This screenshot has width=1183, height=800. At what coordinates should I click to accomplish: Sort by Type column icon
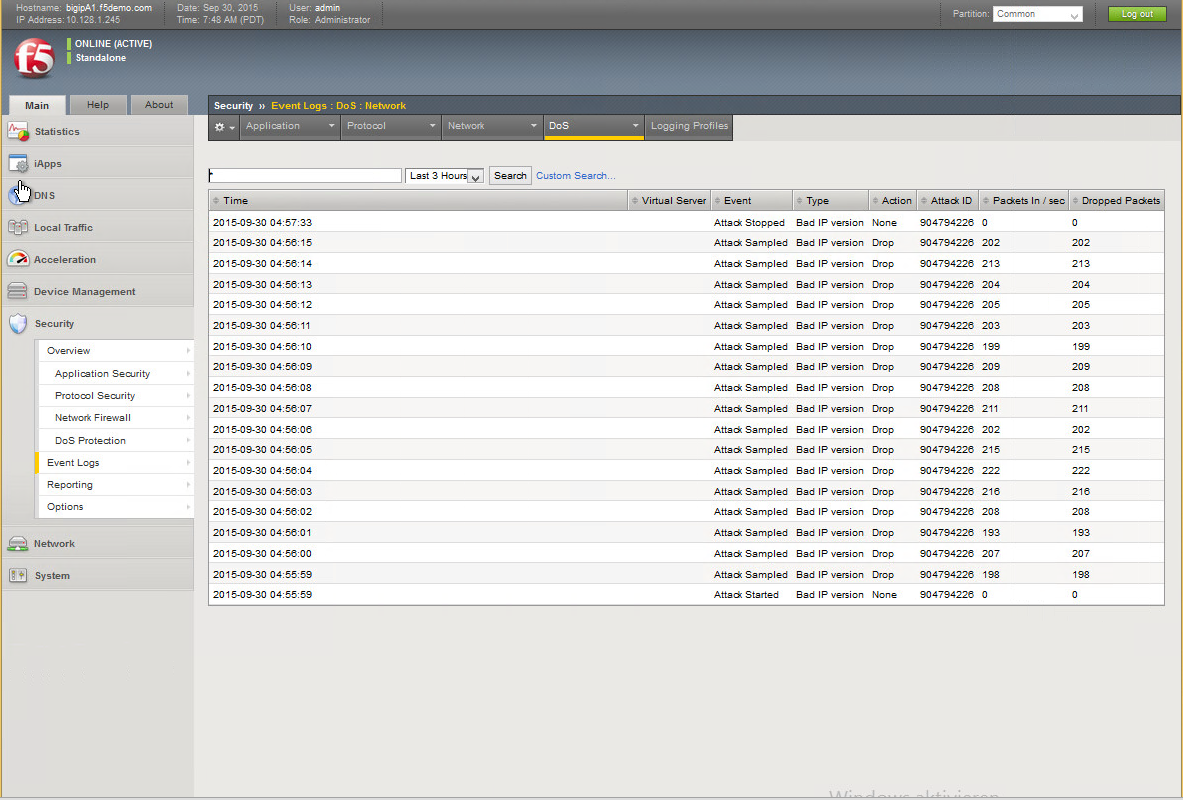[800, 201]
